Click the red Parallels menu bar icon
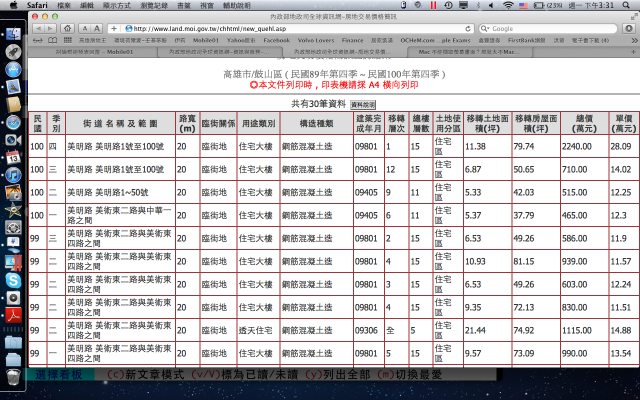The image size is (640, 400). click(433, 5)
